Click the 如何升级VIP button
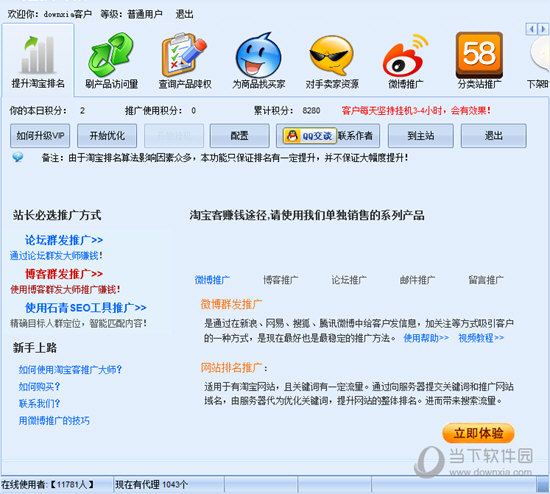 tap(40, 136)
